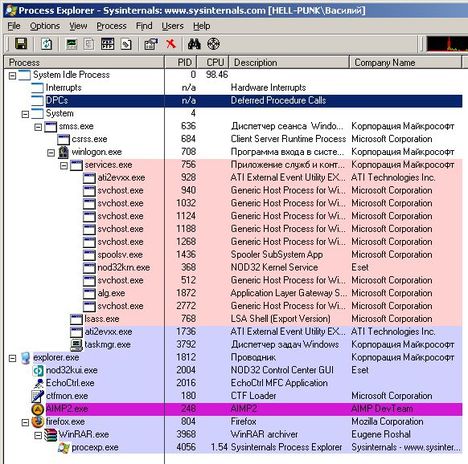This screenshot has width=468, height=464.
Task: Open the Options menu
Action: click(45, 26)
